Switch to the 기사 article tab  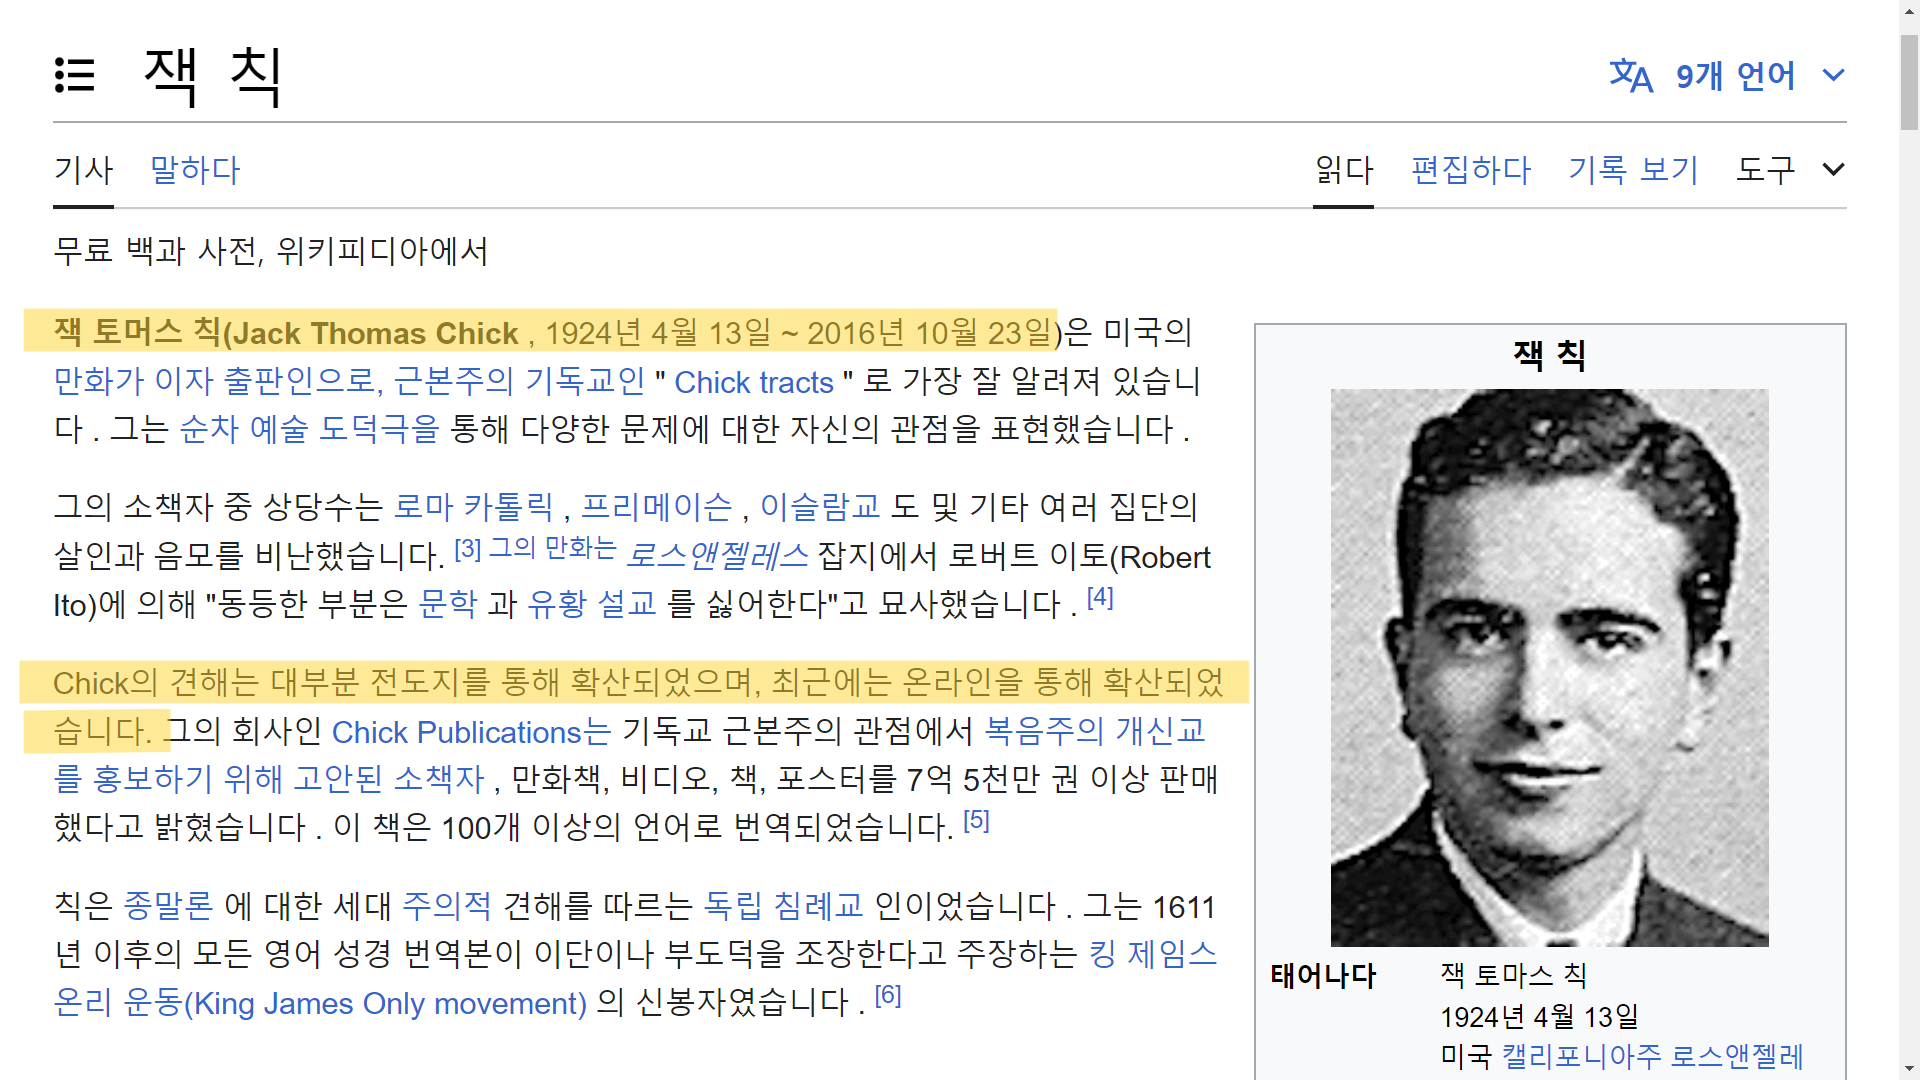click(x=84, y=170)
